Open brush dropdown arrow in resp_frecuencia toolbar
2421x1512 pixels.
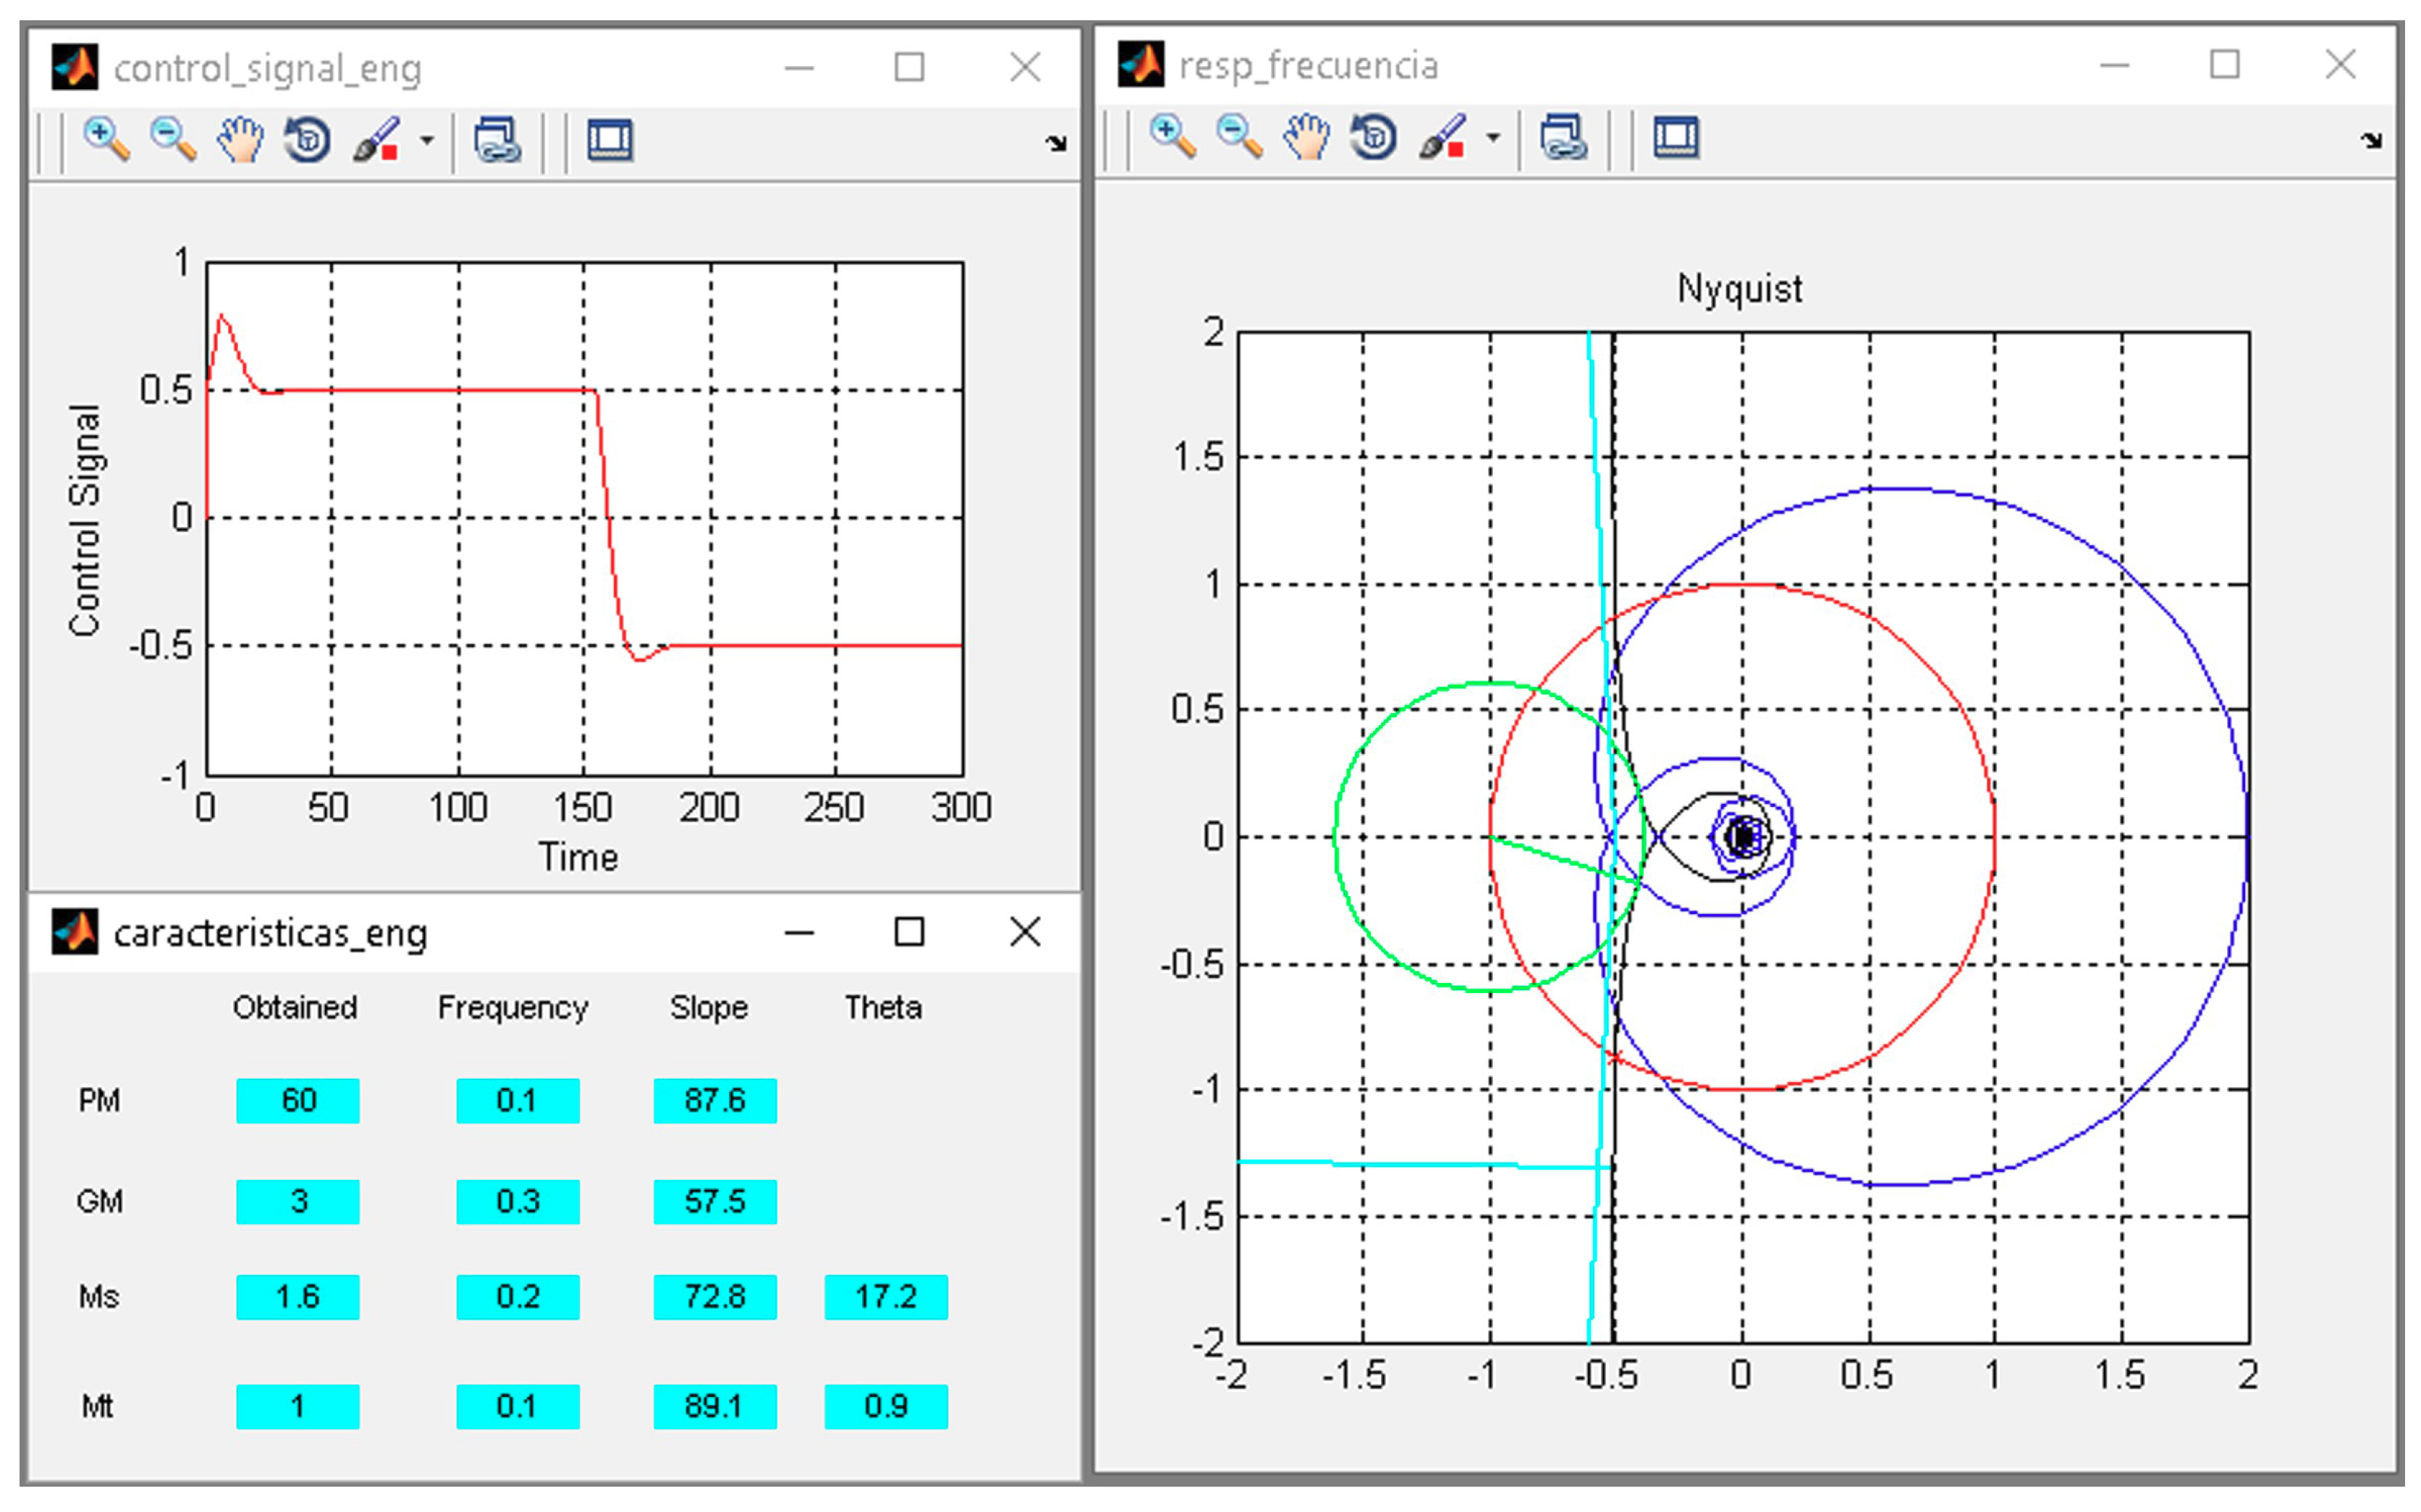click(x=1493, y=138)
